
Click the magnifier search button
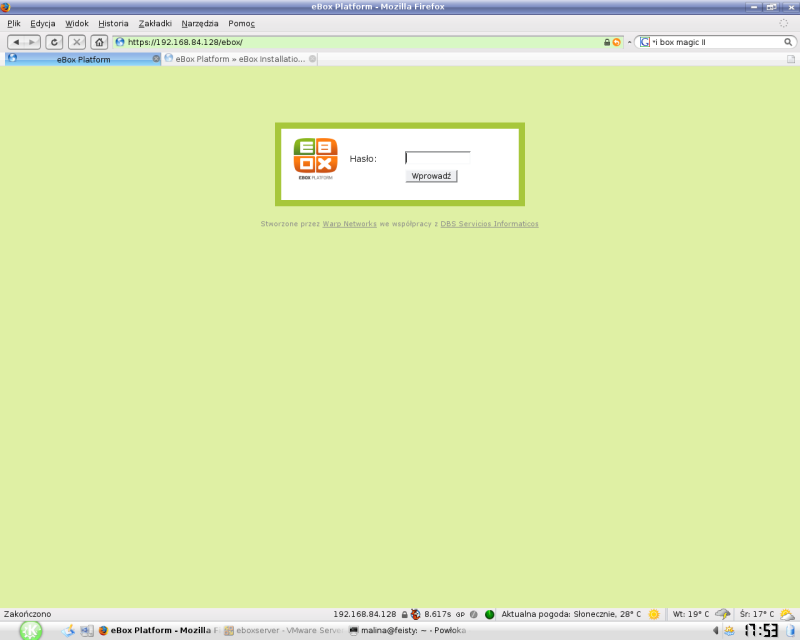point(788,42)
